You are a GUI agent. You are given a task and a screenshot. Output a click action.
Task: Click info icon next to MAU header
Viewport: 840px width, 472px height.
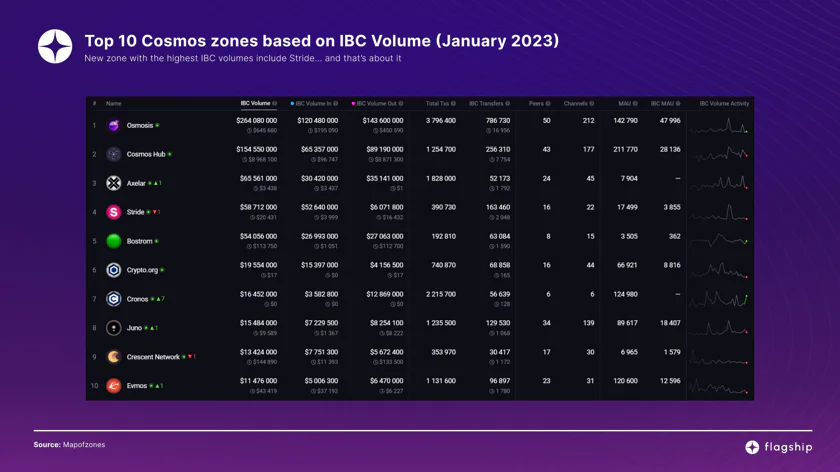tap(635, 103)
